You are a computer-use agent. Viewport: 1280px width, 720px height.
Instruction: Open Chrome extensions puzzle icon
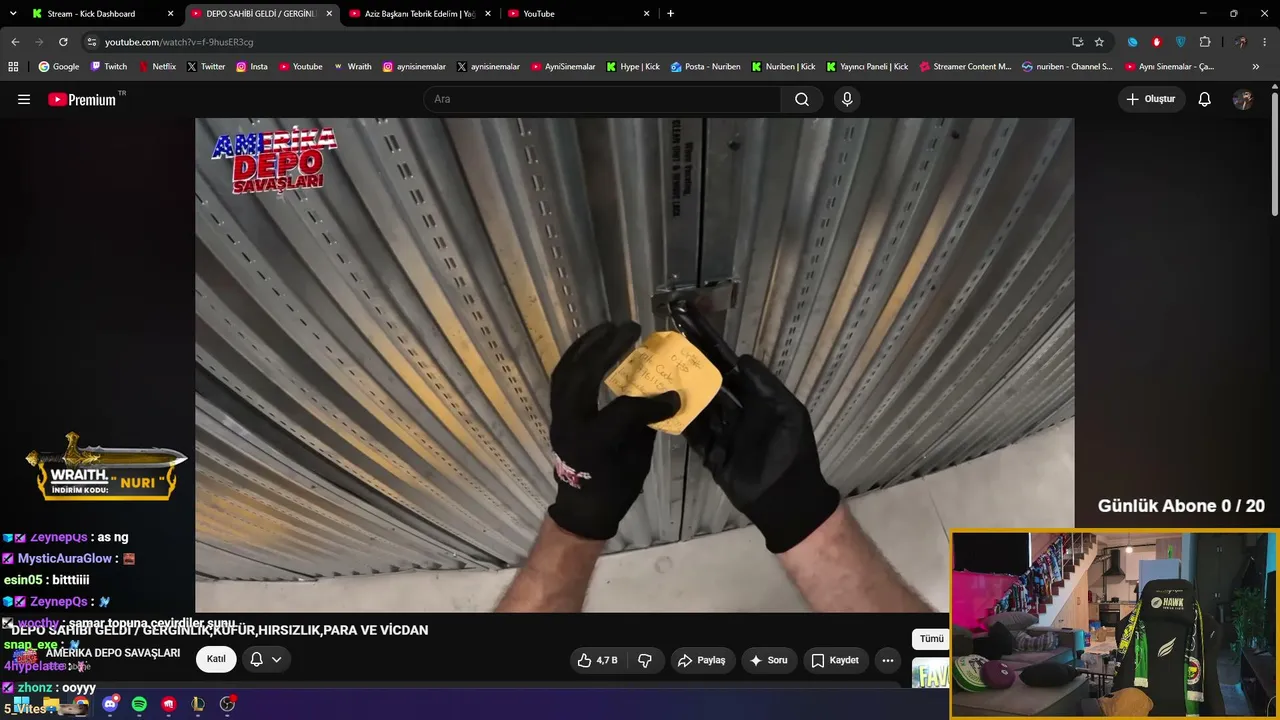click(x=1205, y=42)
